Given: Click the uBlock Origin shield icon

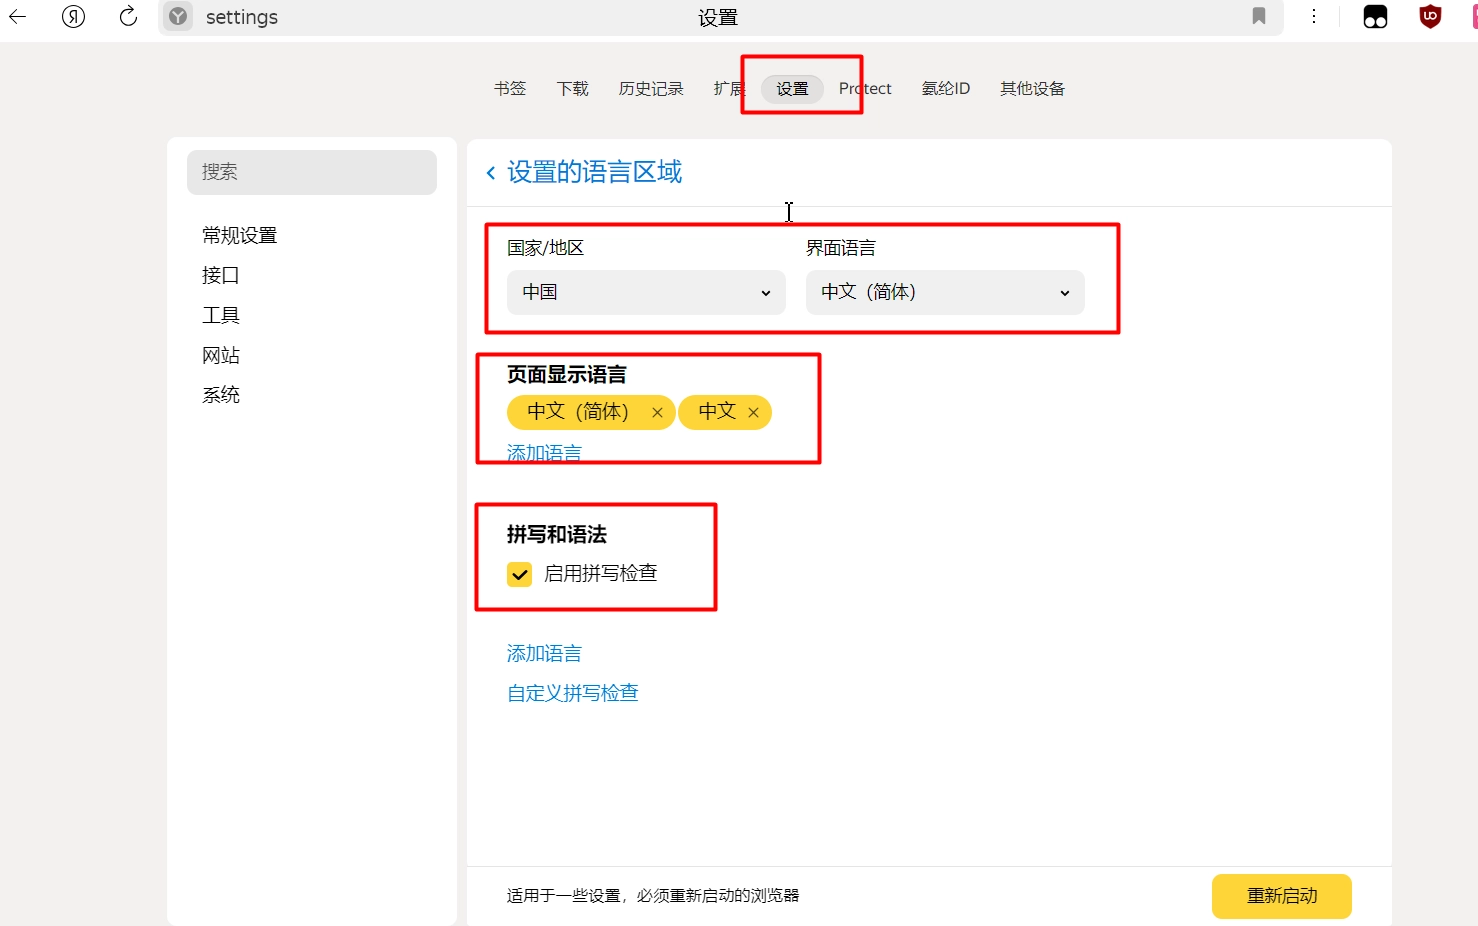Looking at the screenshot, I should (1430, 17).
